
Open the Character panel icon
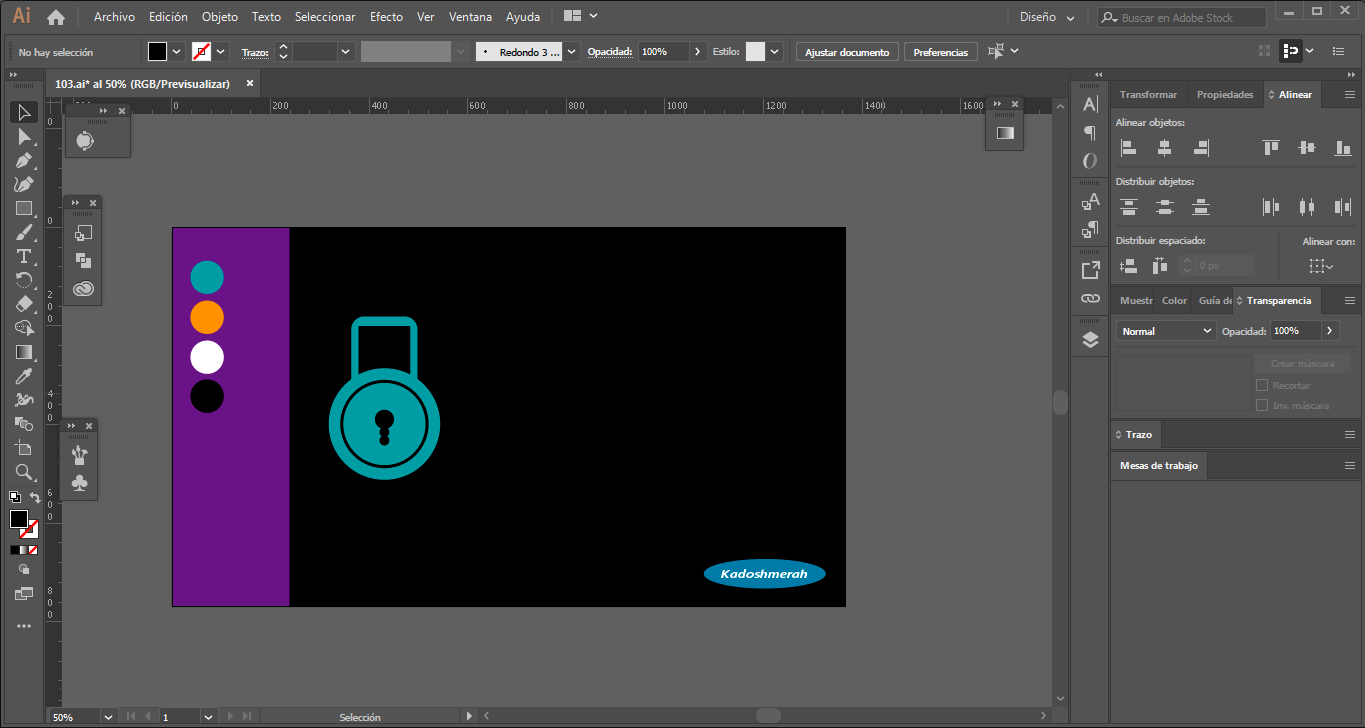1090,104
